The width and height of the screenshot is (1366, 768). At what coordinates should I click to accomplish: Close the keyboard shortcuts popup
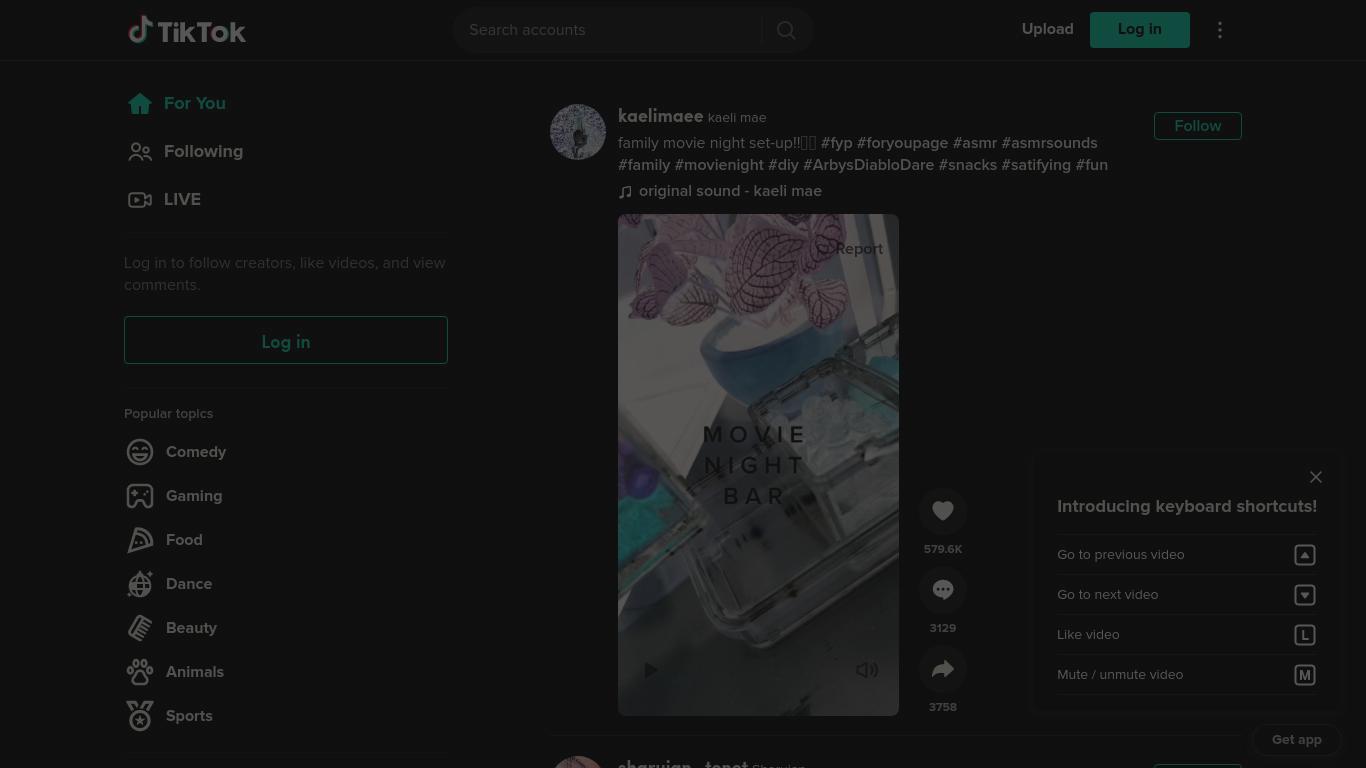[x=1316, y=477]
